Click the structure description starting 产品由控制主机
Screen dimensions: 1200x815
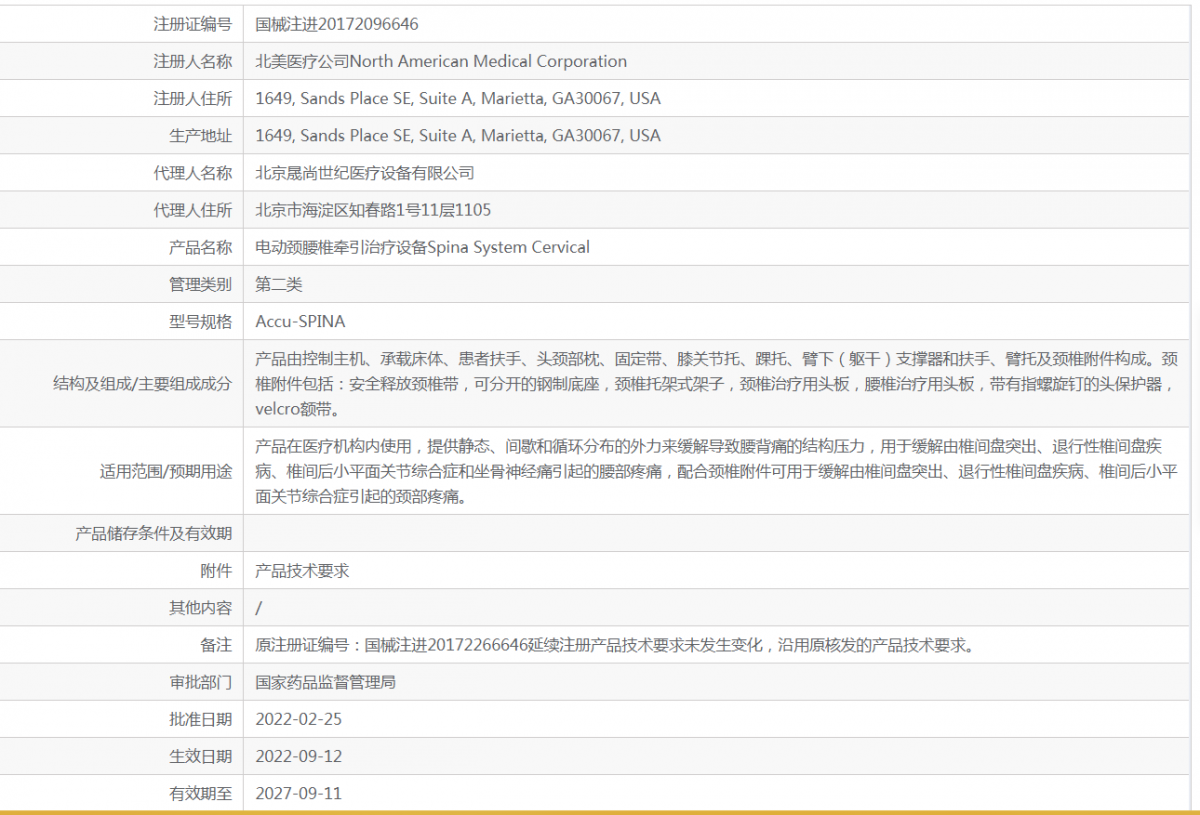coord(717,383)
